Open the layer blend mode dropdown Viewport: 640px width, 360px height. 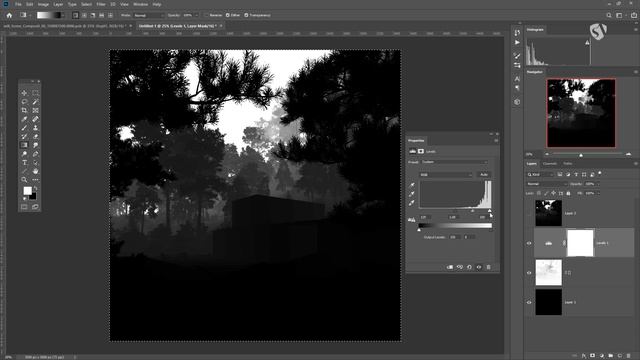pos(547,184)
